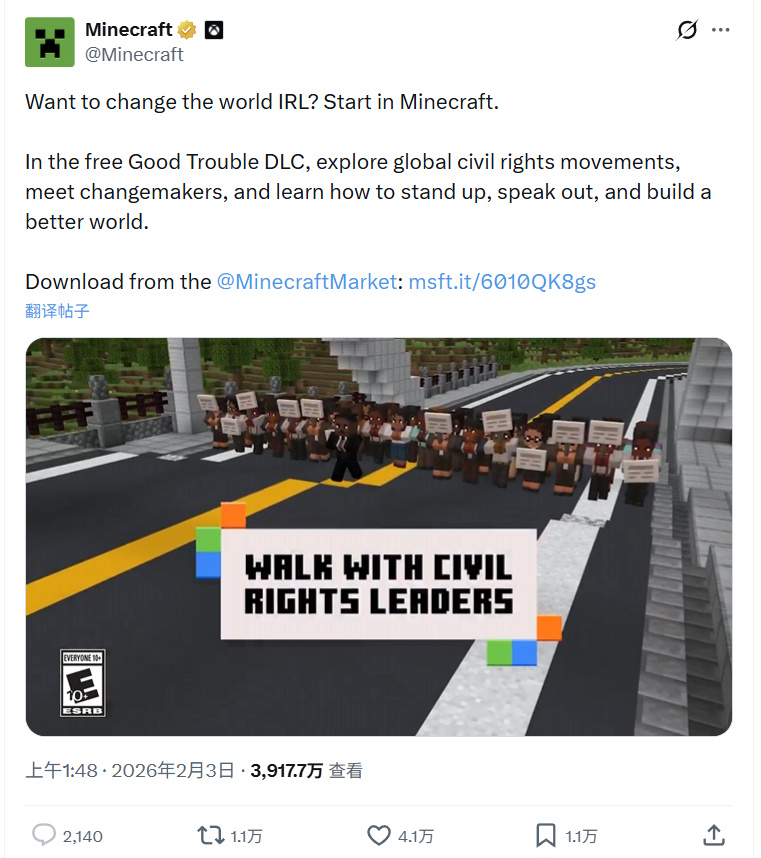Toggle the bookmark icon
761x858 pixels.
(545, 835)
